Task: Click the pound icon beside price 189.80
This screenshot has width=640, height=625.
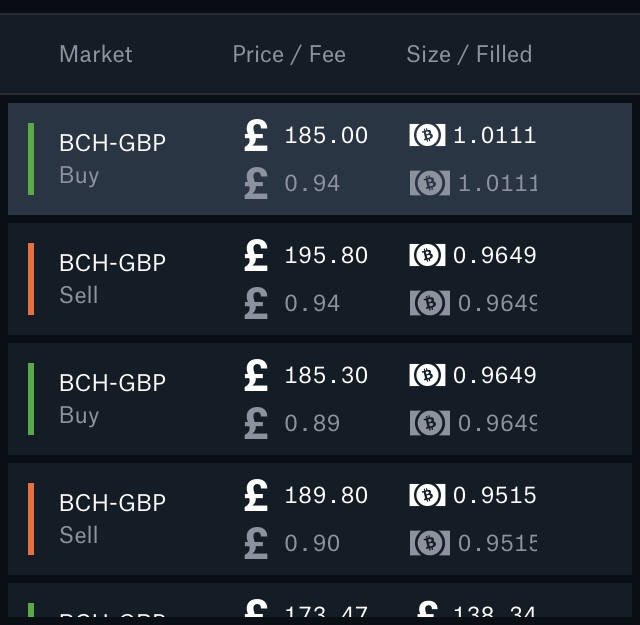Action: [x=256, y=496]
